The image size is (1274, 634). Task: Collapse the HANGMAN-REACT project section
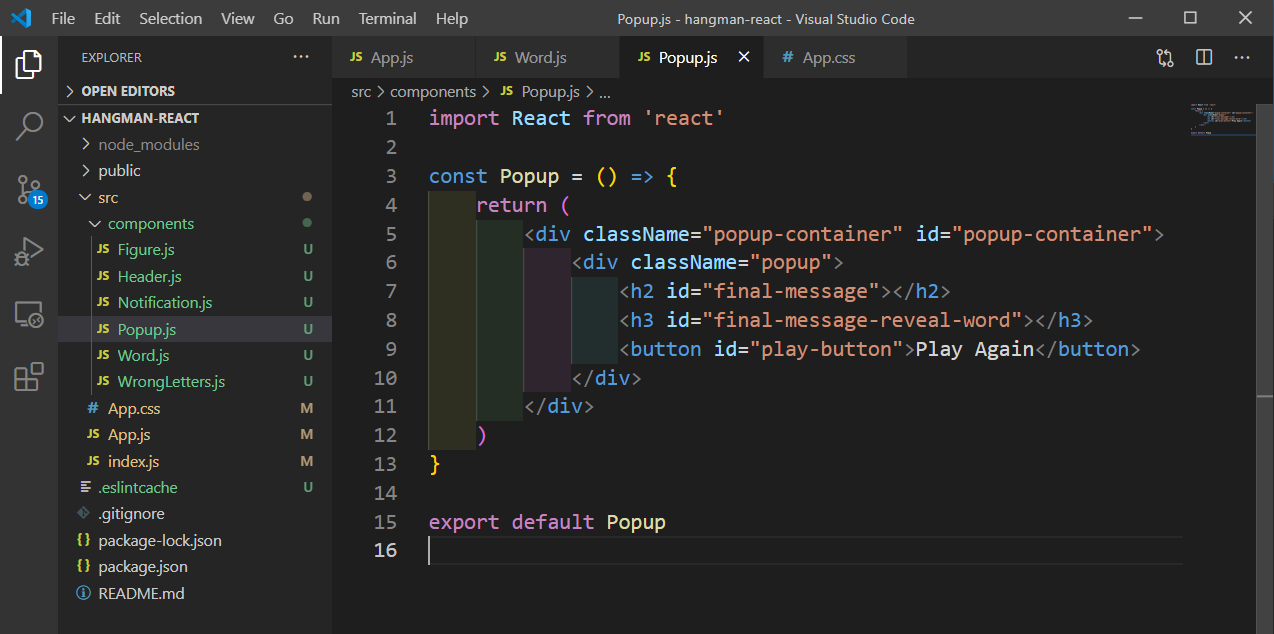point(195,118)
